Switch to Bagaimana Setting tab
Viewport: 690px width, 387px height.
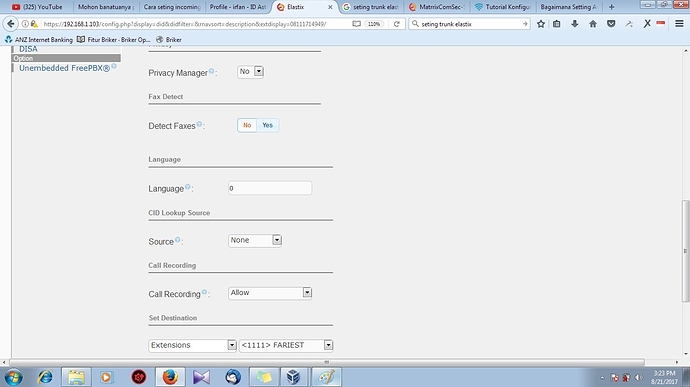point(569,7)
